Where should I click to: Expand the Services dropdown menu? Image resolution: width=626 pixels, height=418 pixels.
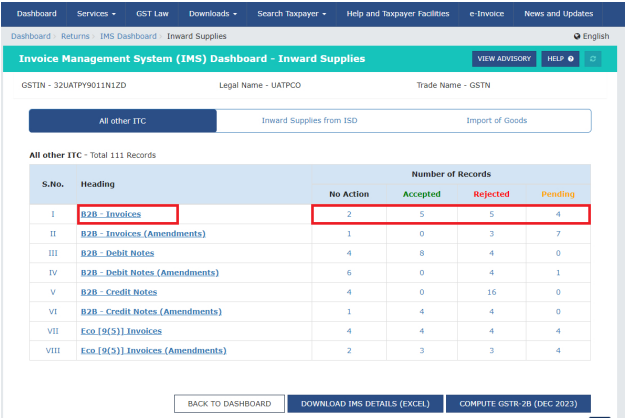(x=96, y=14)
